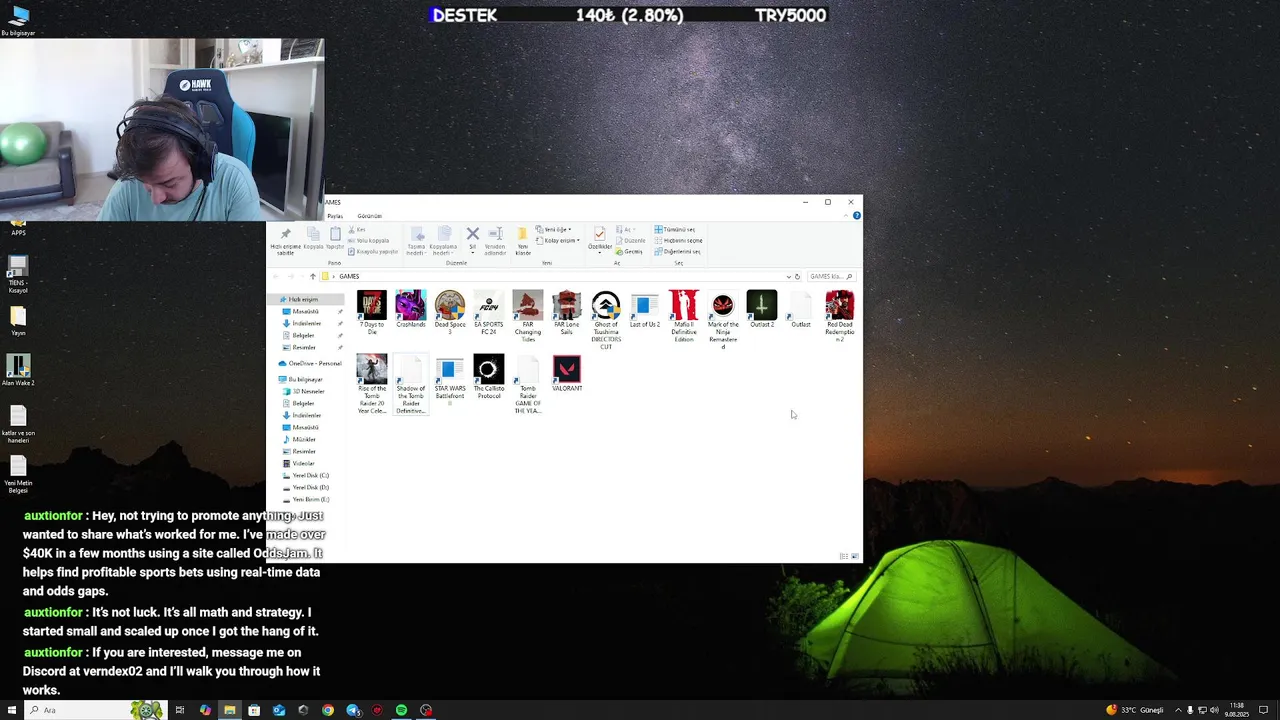Expand the address bar history dropdown
The image size is (1280, 720).
[x=788, y=277]
